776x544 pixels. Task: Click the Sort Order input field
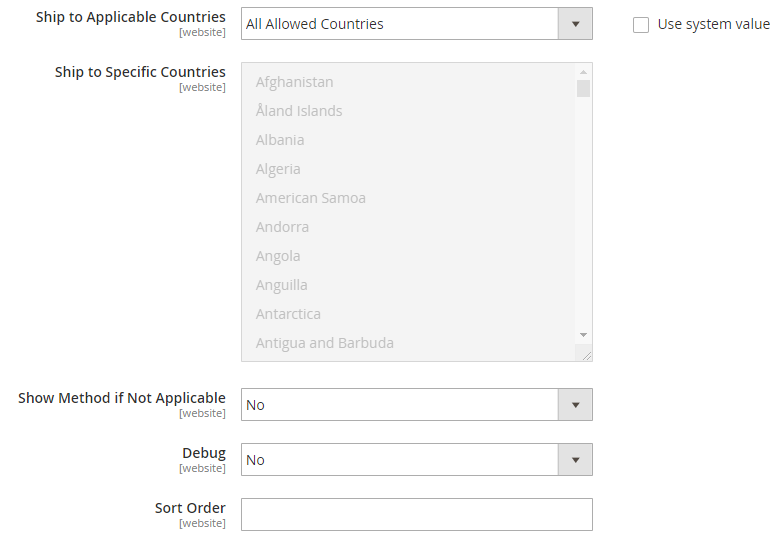(x=416, y=515)
